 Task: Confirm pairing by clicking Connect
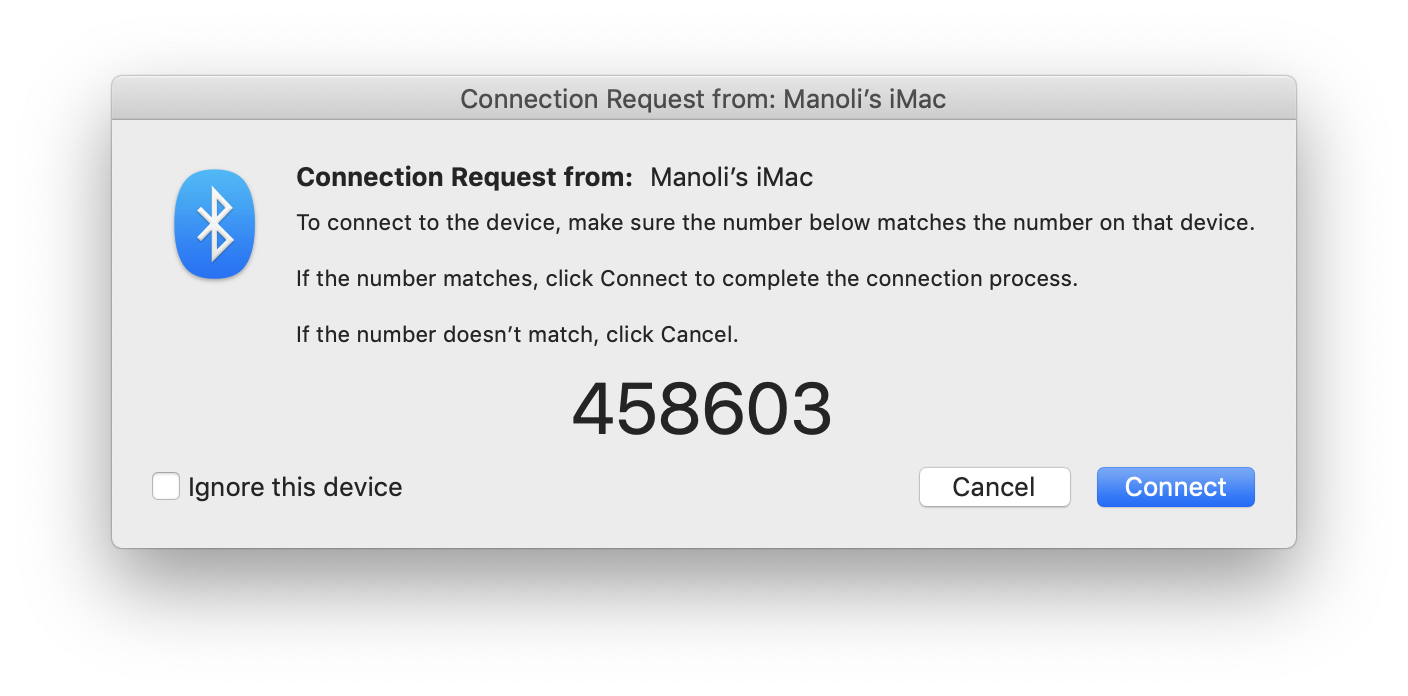(x=1175, y=487)
